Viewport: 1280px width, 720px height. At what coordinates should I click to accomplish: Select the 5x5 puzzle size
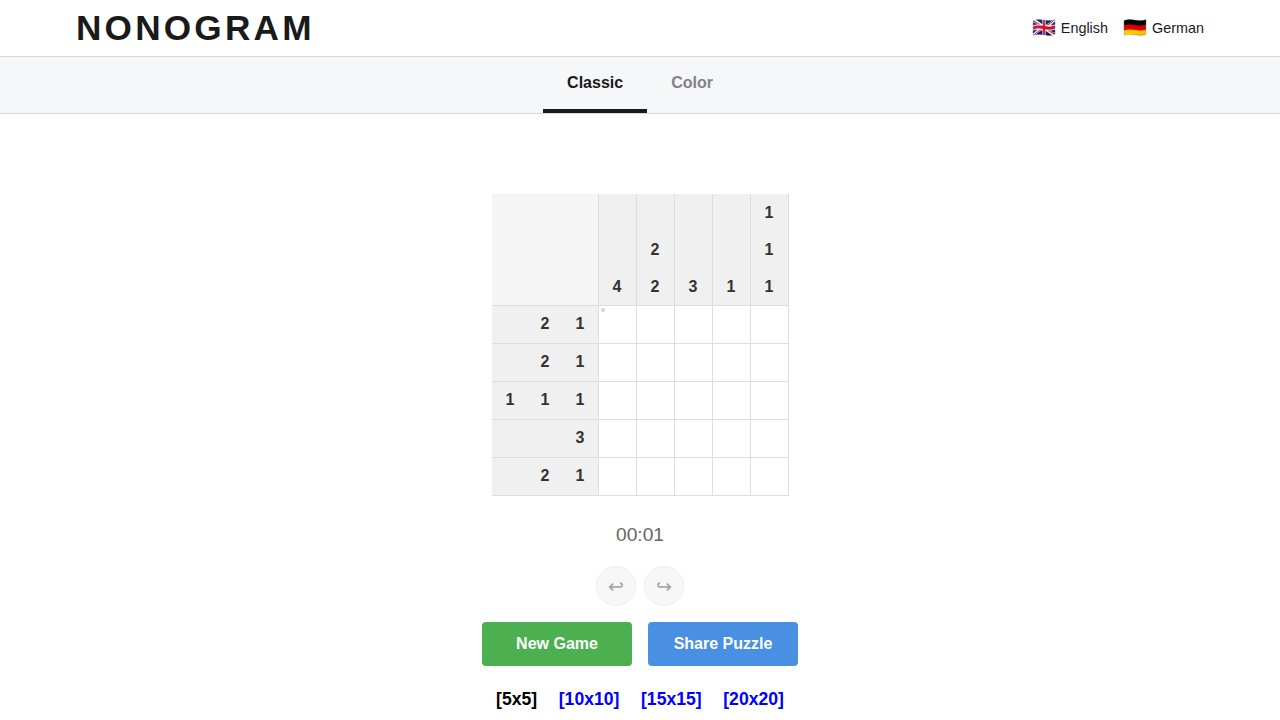(x=516, y=699)
